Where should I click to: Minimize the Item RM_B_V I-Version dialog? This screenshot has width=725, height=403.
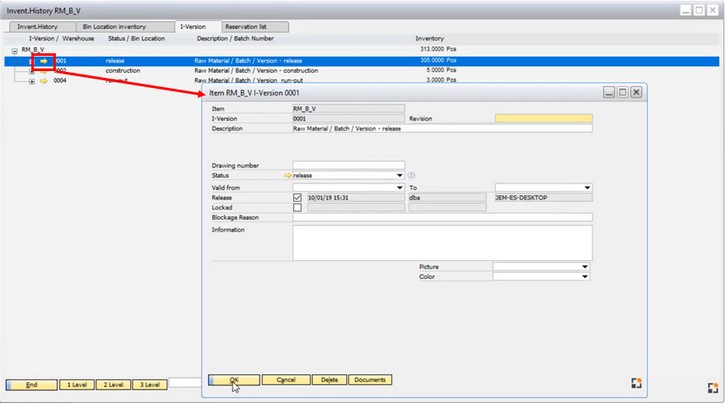[607, 92]
